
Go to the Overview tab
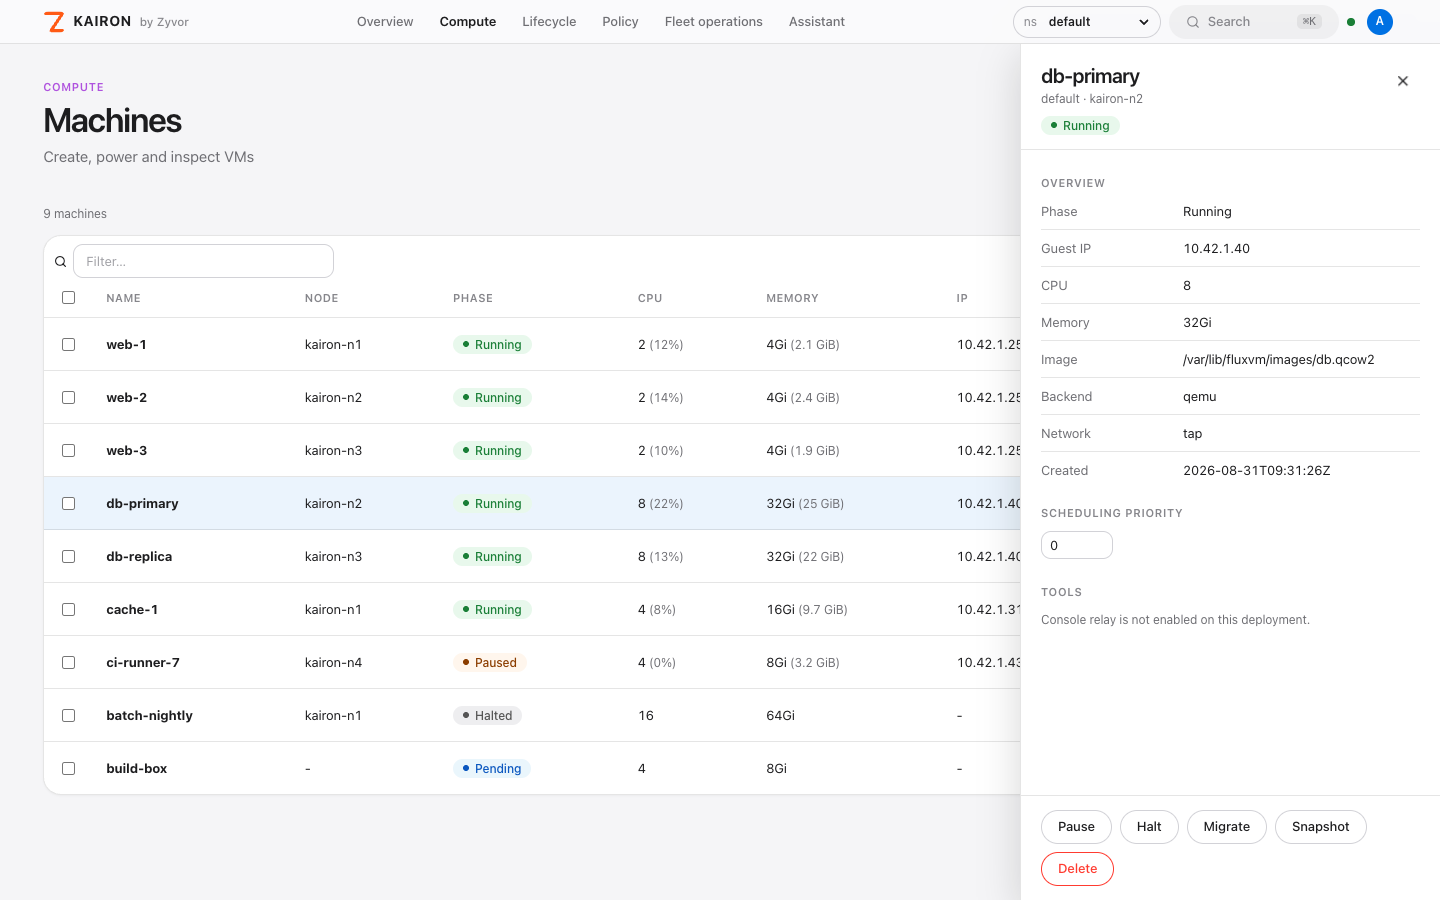tap(385, 22)
